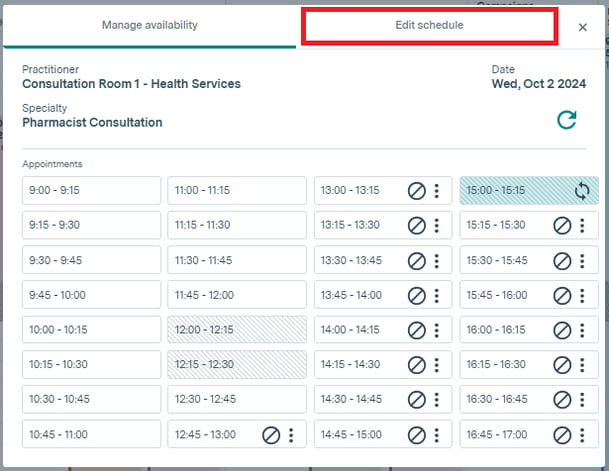Click the Consultation Room 1 - Health Services text

(131, 84)
